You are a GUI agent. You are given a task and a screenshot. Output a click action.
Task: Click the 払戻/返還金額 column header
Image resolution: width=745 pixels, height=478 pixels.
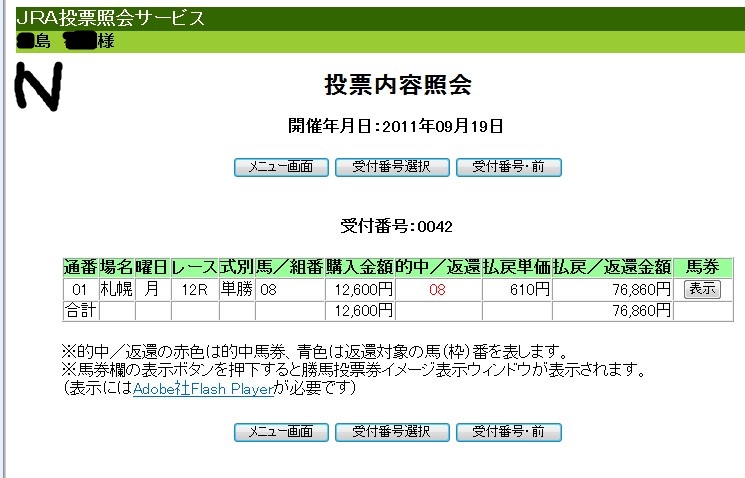coord(612,268)
